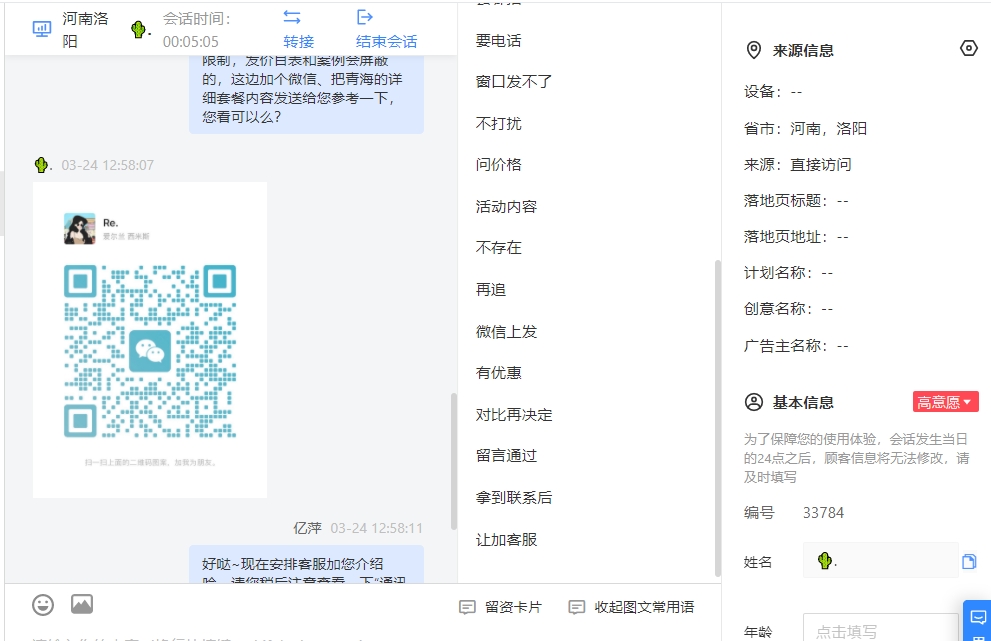The image size is (991, 641).
Task: Click the location pin icon beside 来源信息
Action: pyautogui.click(x=753, y=50)
